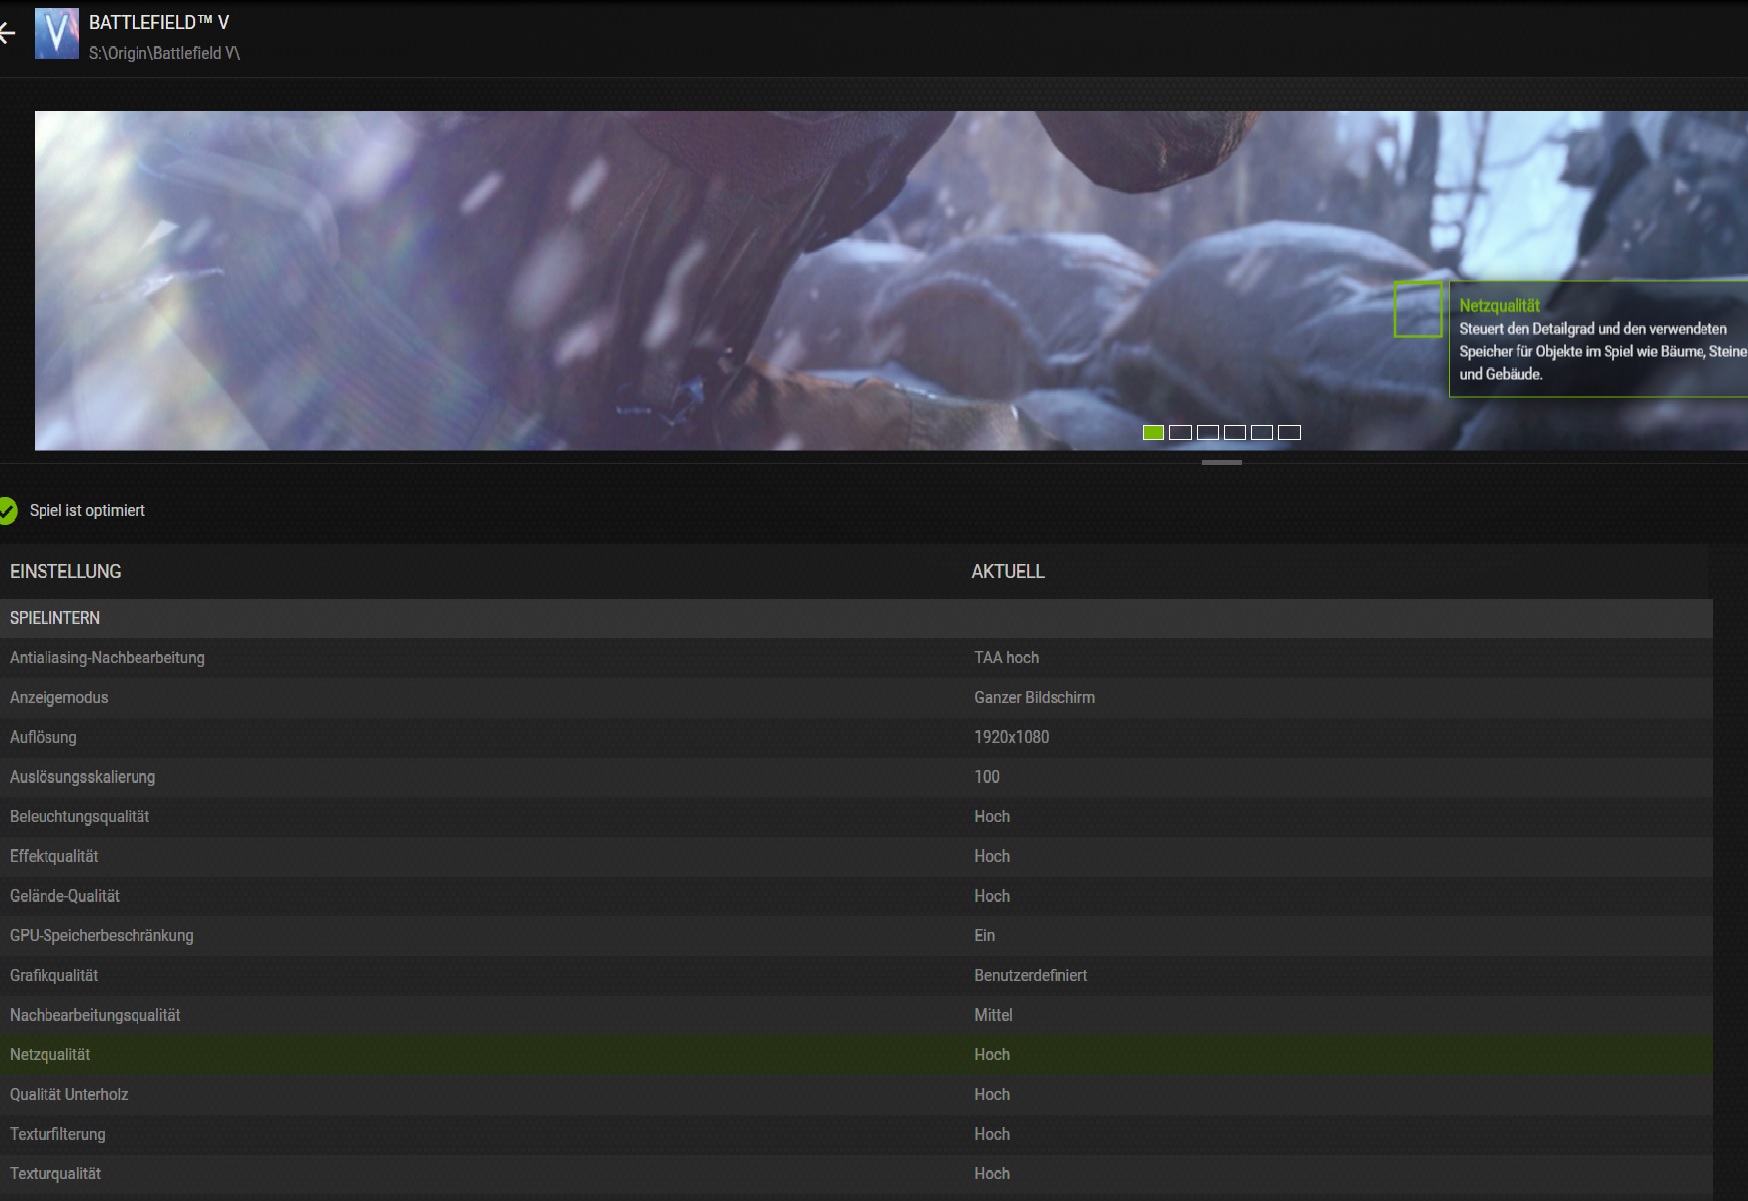This screenshot has height=1201, width=1748.
Task: Click Hoch value for Texturqualität
Action: (992, 1174)
